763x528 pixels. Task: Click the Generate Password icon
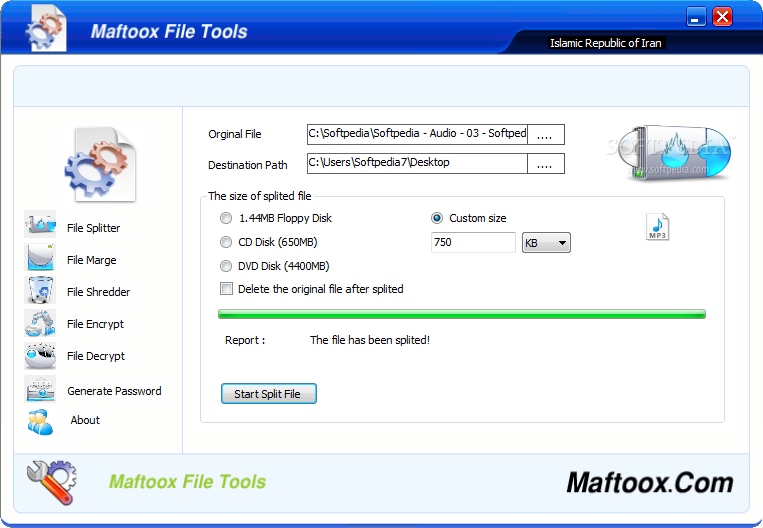tap(40, 389)
